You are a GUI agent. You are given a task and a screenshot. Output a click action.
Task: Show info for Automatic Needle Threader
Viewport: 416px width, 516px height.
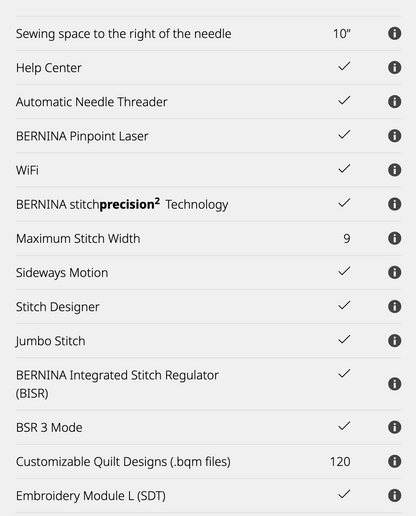coord(394,102)
